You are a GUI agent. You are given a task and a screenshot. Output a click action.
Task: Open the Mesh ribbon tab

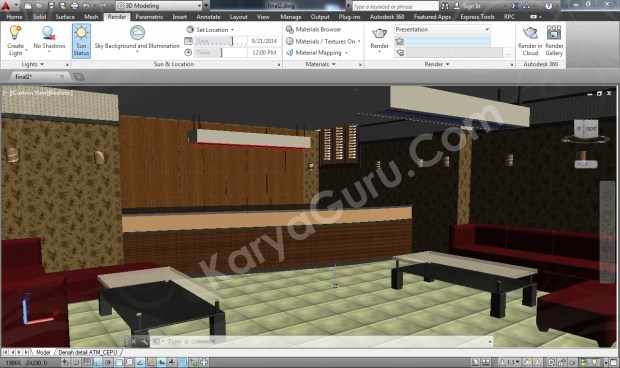click(x=91, y=17)
